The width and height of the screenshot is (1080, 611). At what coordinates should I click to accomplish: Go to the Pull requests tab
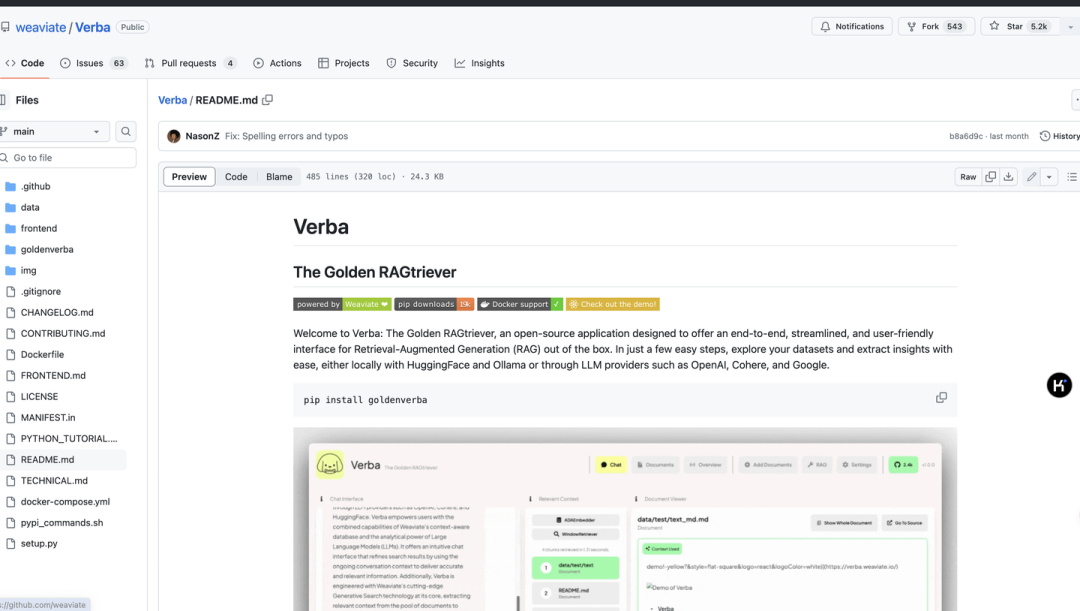[190, 63]
